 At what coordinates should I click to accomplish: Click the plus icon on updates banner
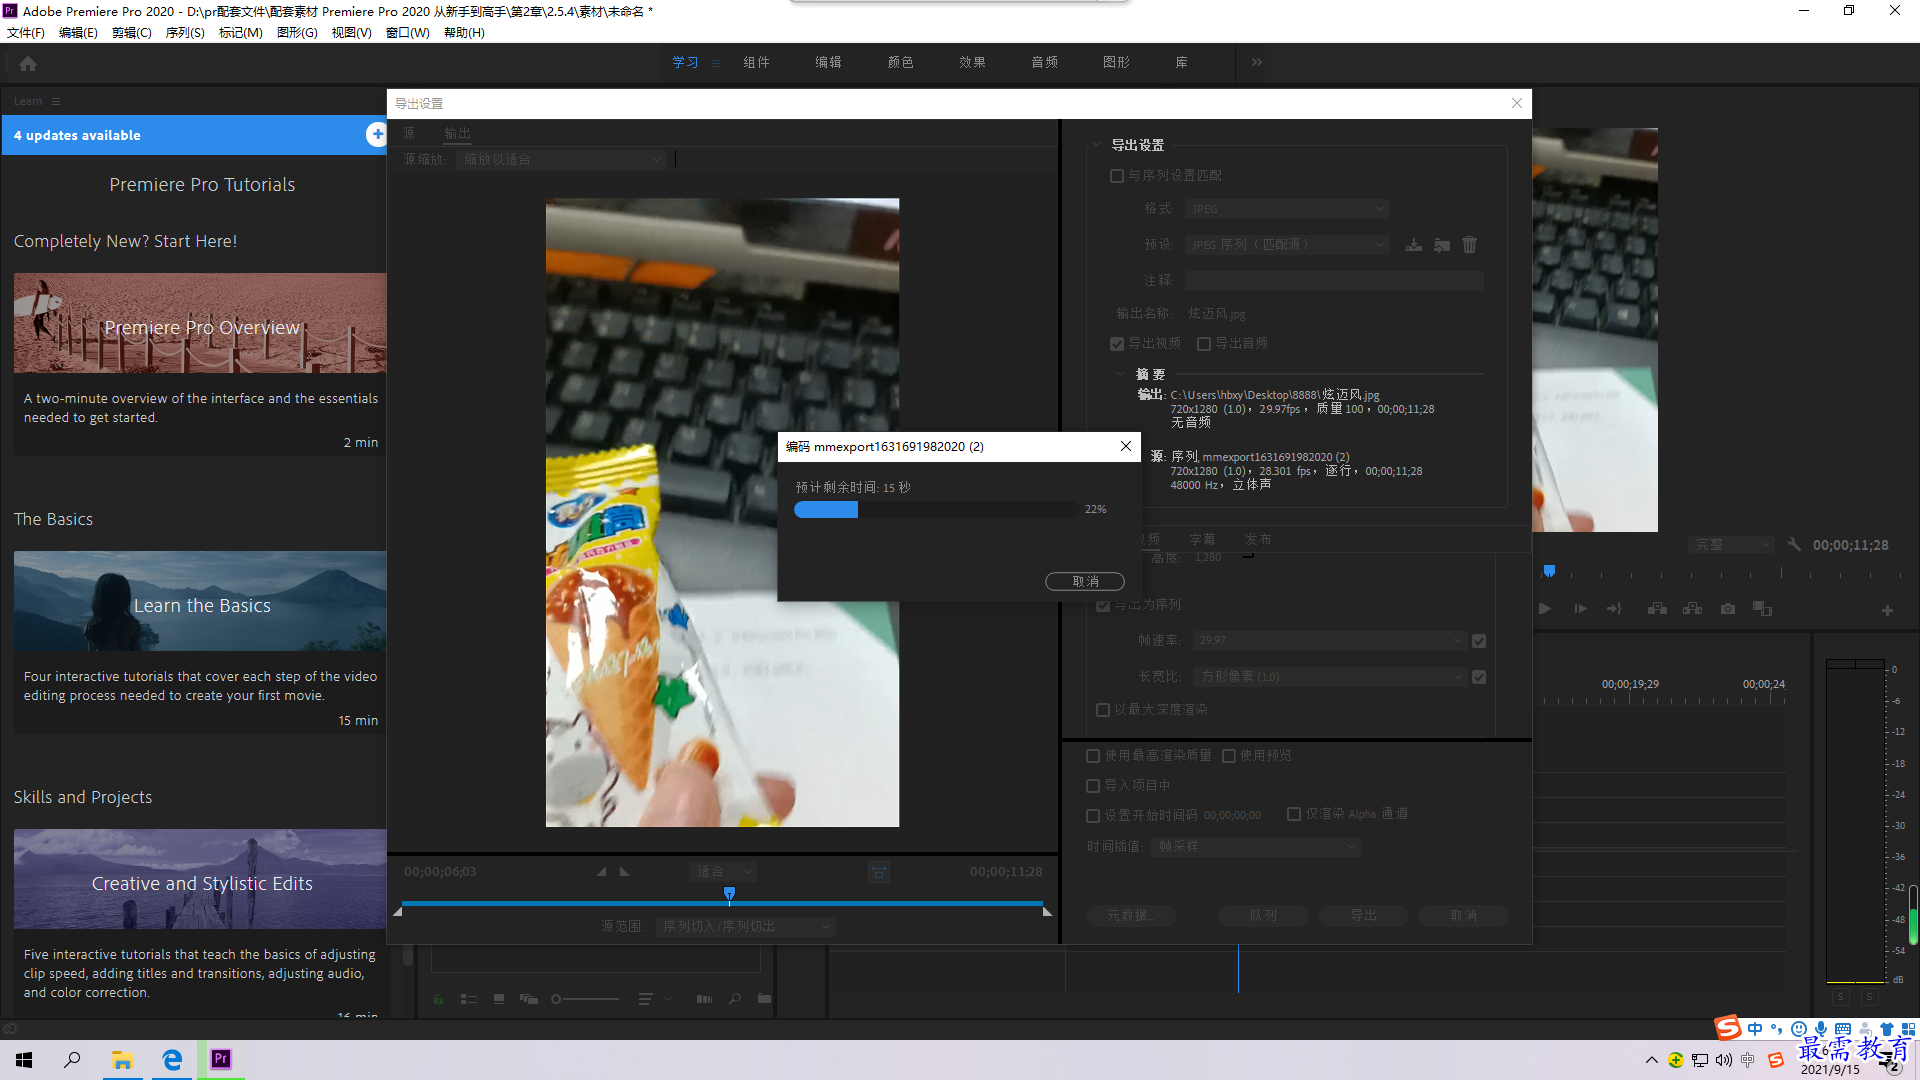pyautogui.click(x=376, y=134)
